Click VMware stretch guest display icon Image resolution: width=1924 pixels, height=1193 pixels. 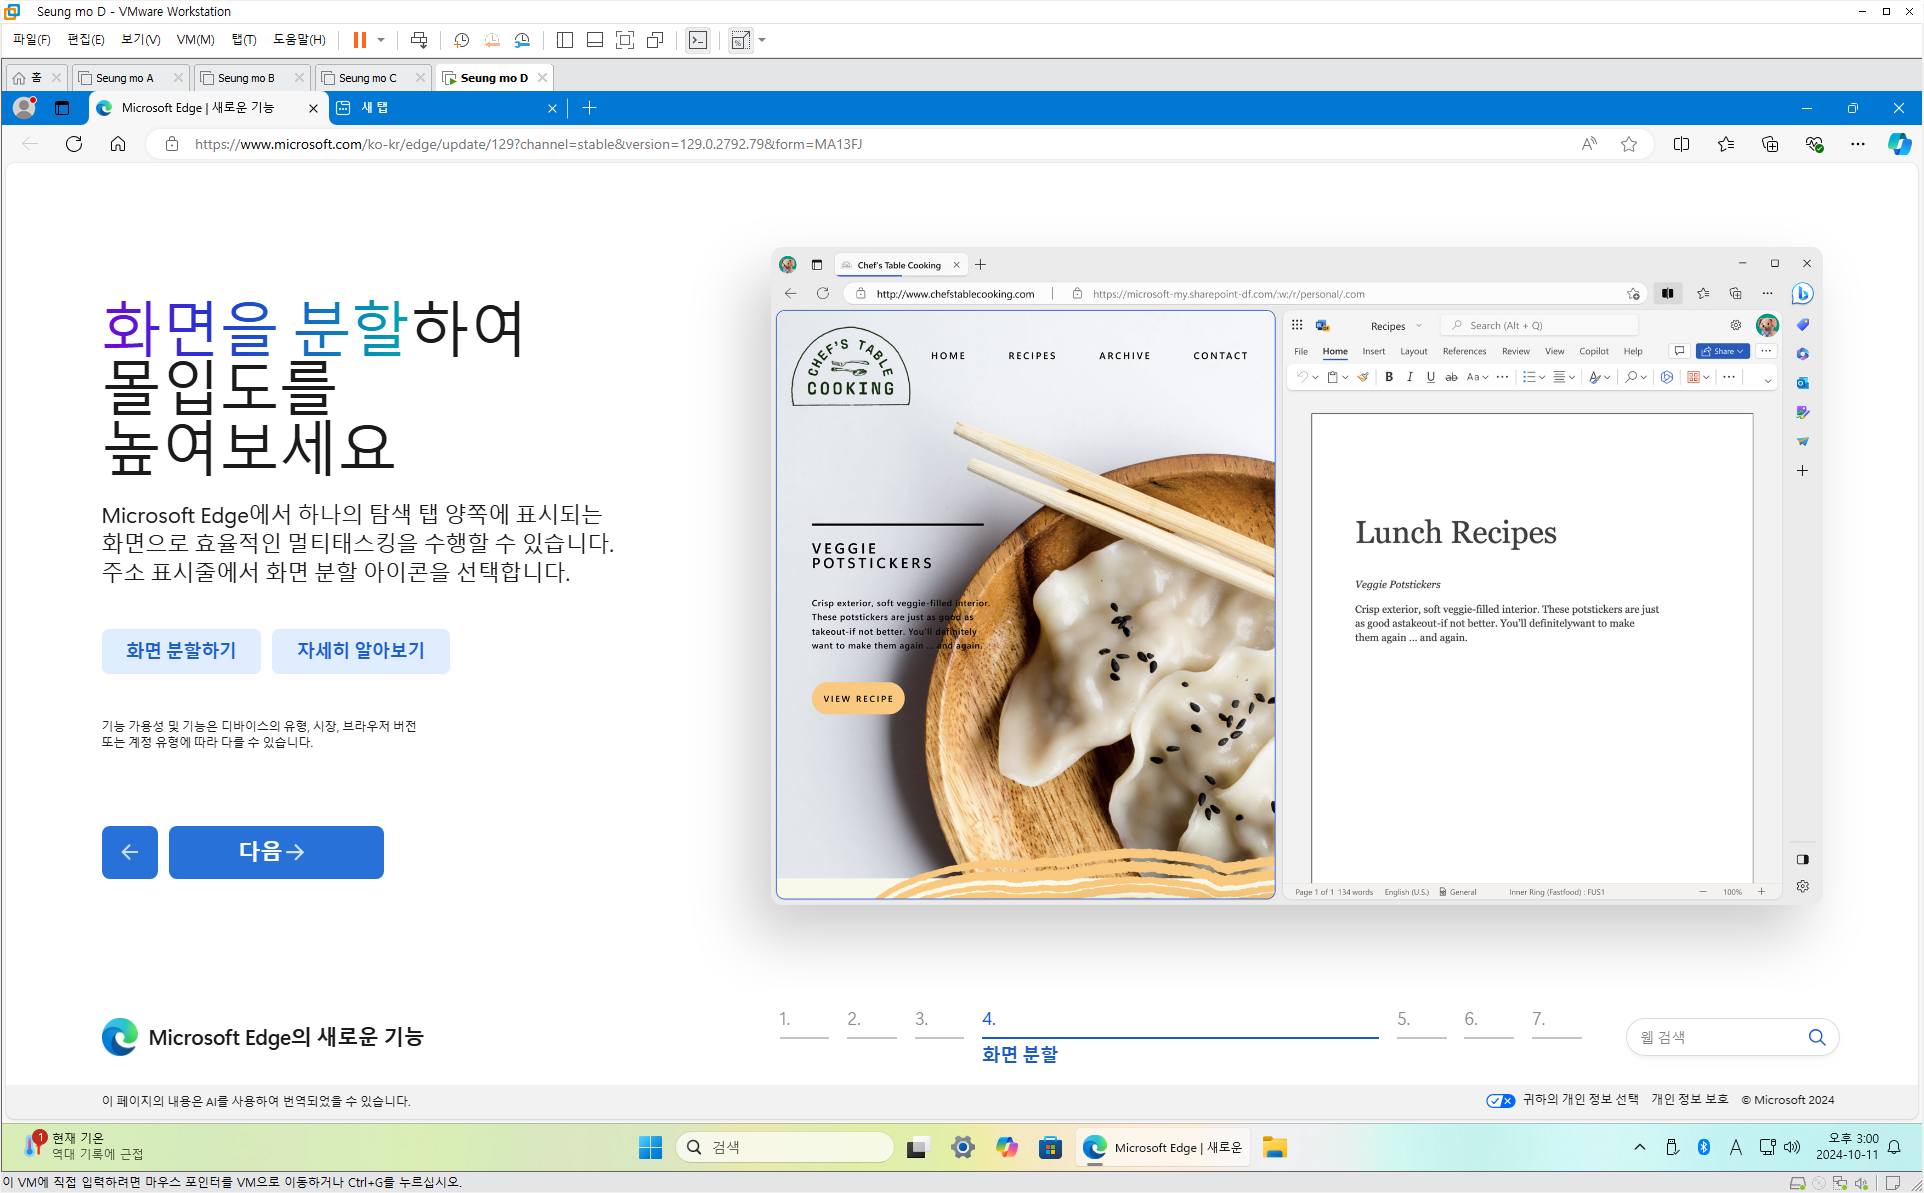pos(740,40)
